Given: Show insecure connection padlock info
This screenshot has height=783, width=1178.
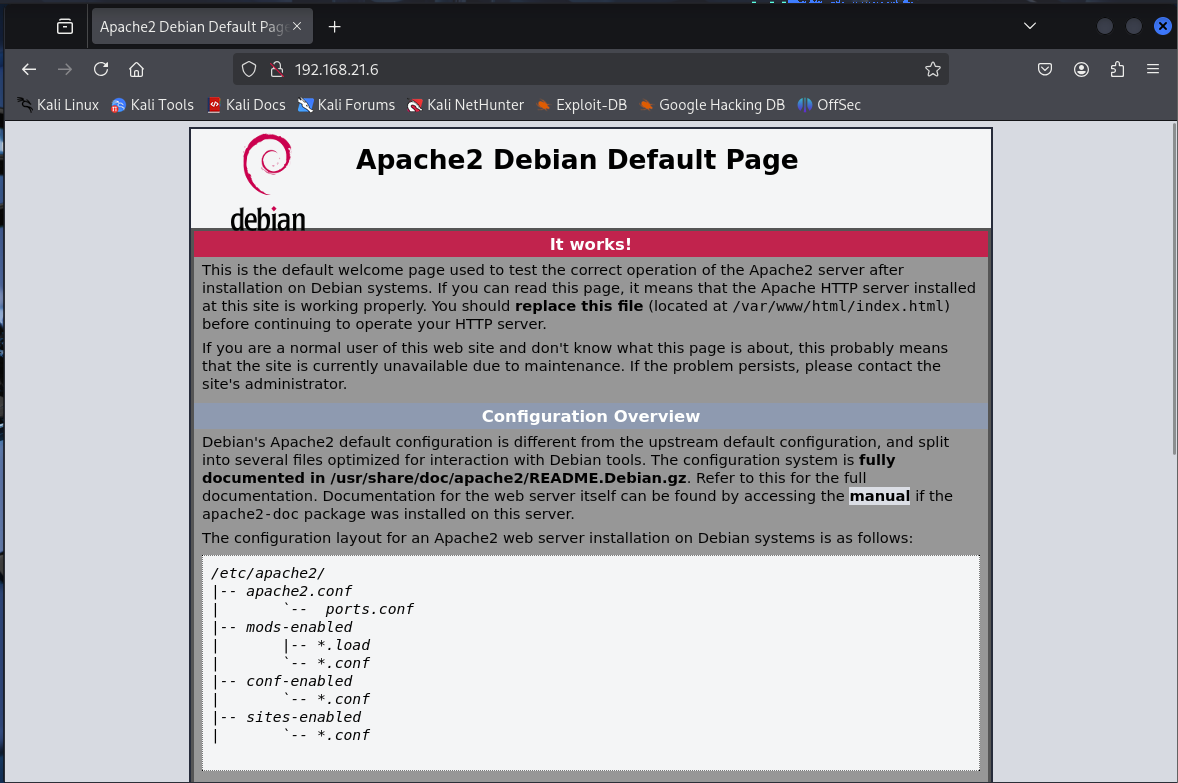Looking at the screenshot, I should 276,69.
